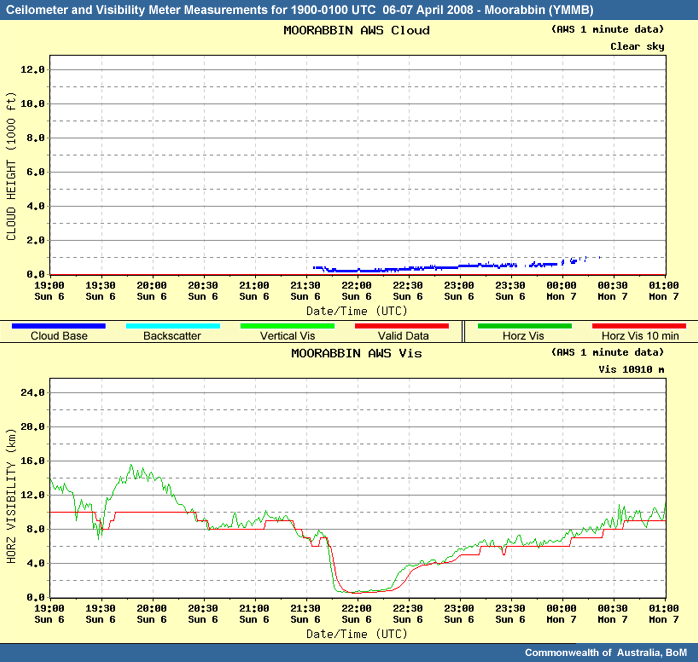Viewport: 698px width, 662px height.
Task: Click the cloud chart 'Date/Time (UTC)' label
Action: point(357,311)
